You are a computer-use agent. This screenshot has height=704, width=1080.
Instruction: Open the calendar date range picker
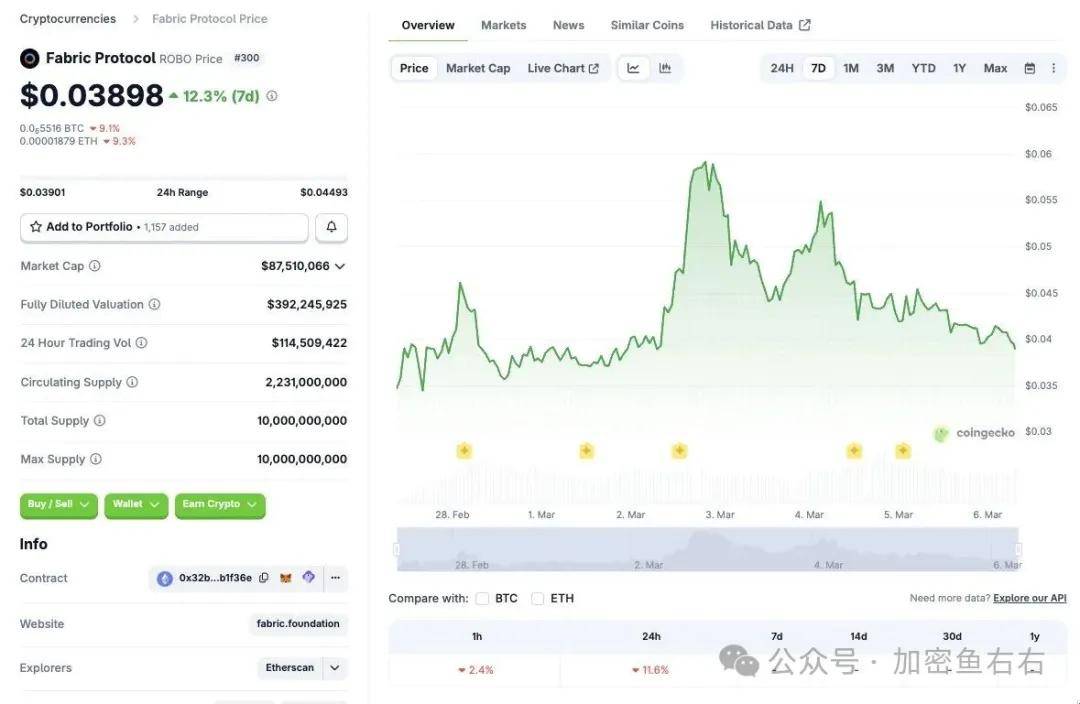point(1030,68)
